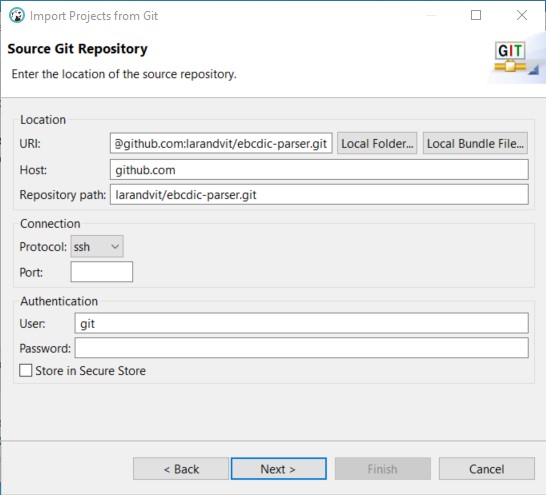Go to the previous step with the Back button
Screen dimensions: 546x495
pos(181,469)
